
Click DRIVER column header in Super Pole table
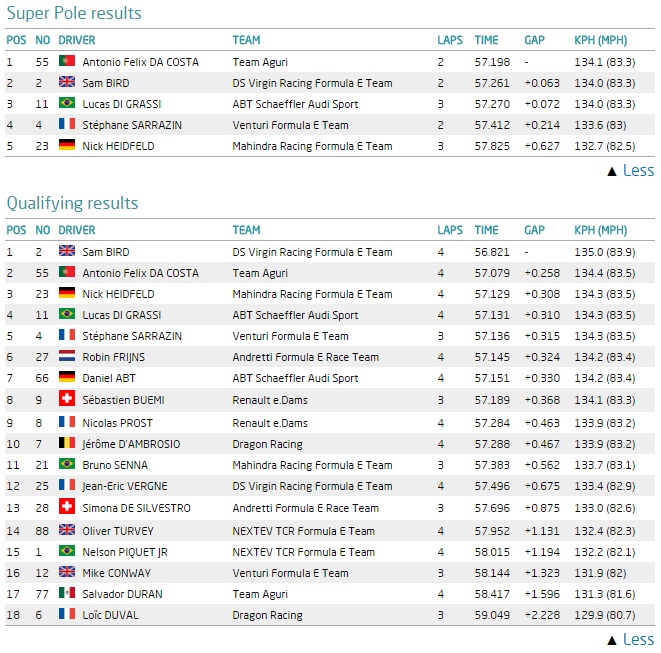[77, 40]
